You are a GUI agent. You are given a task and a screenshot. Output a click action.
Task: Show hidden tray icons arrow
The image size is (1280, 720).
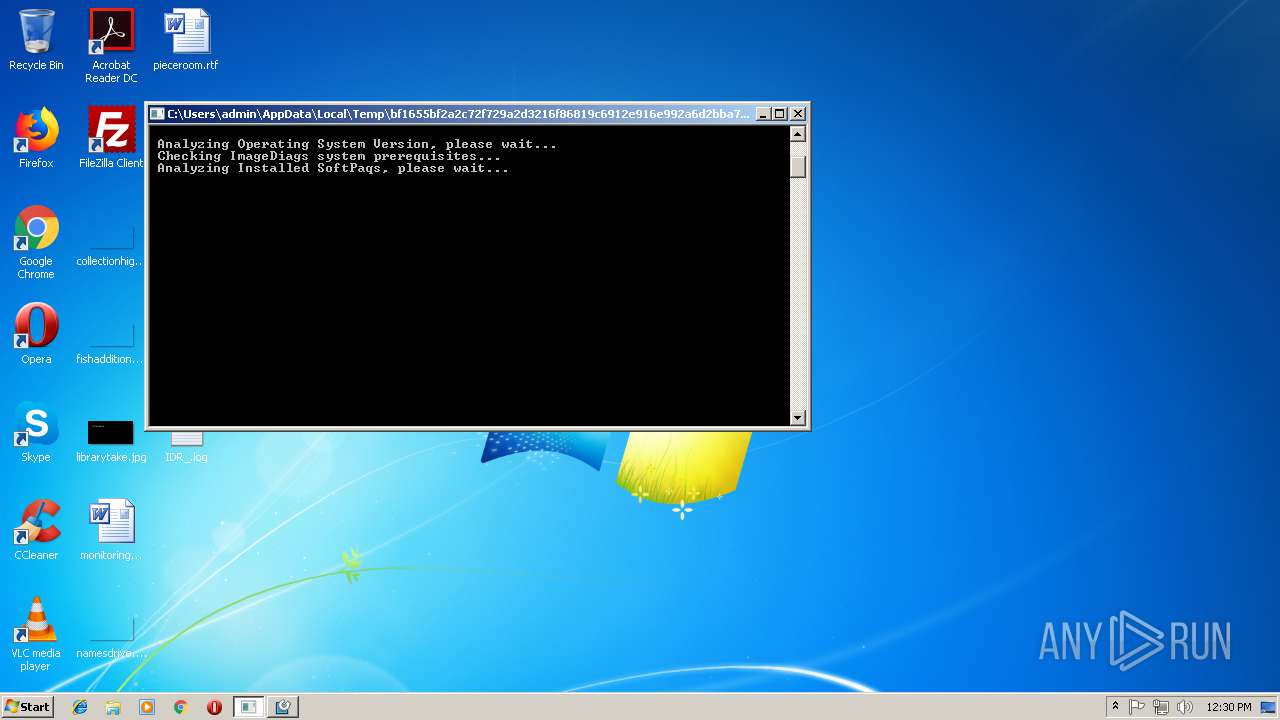click(x=1115, y=707)
